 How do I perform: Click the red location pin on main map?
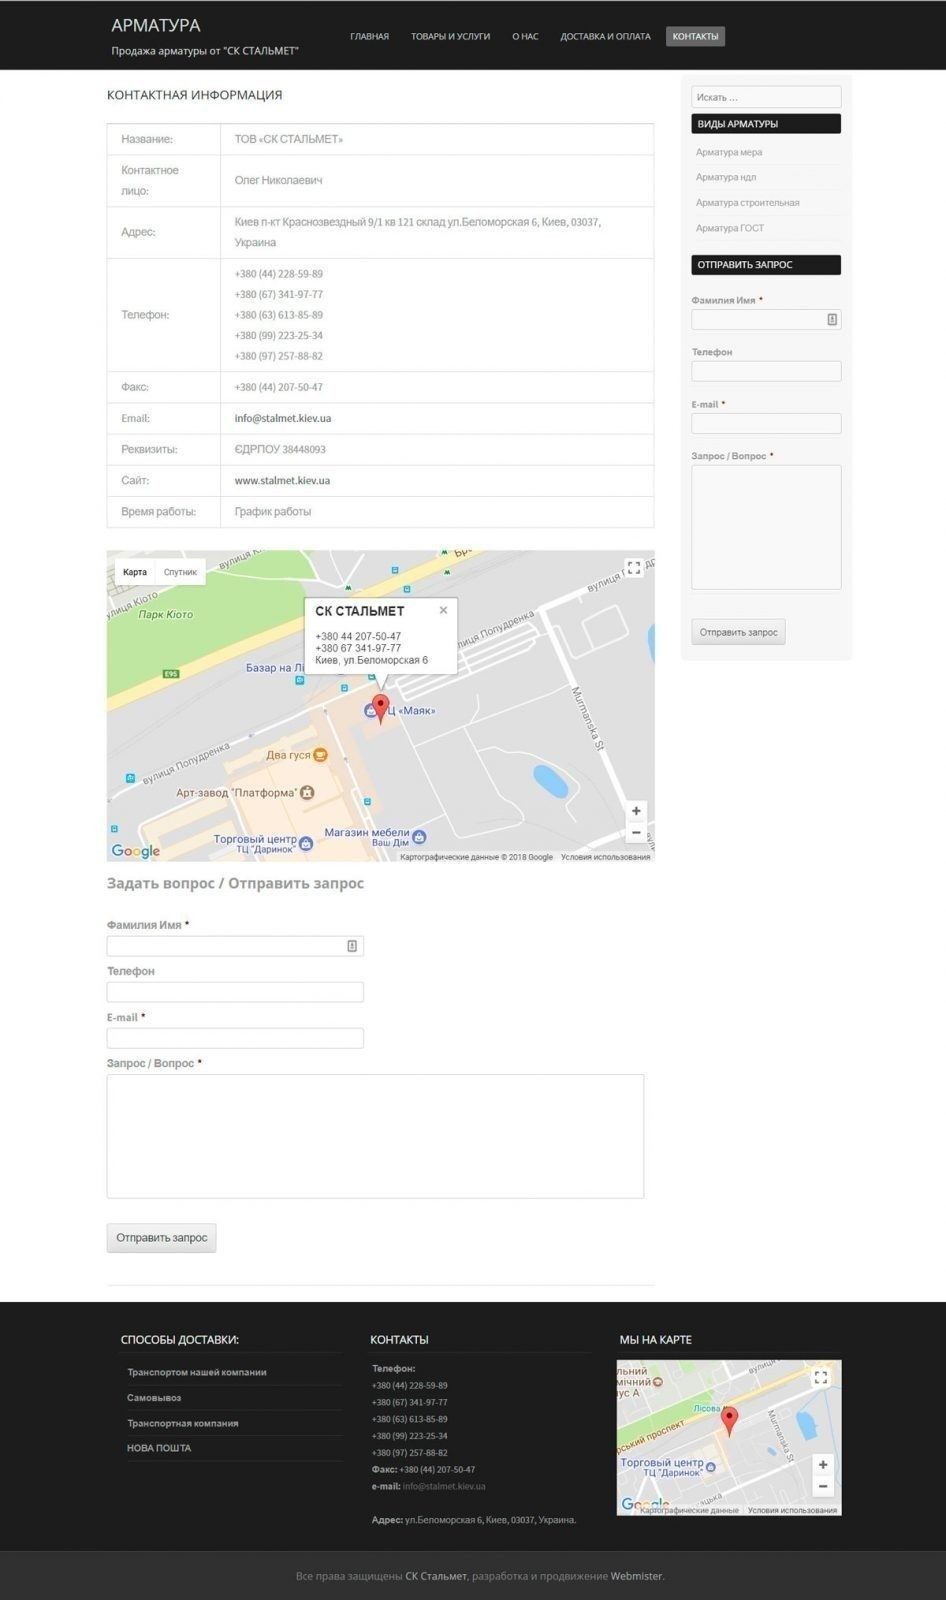tap(380, 707)
